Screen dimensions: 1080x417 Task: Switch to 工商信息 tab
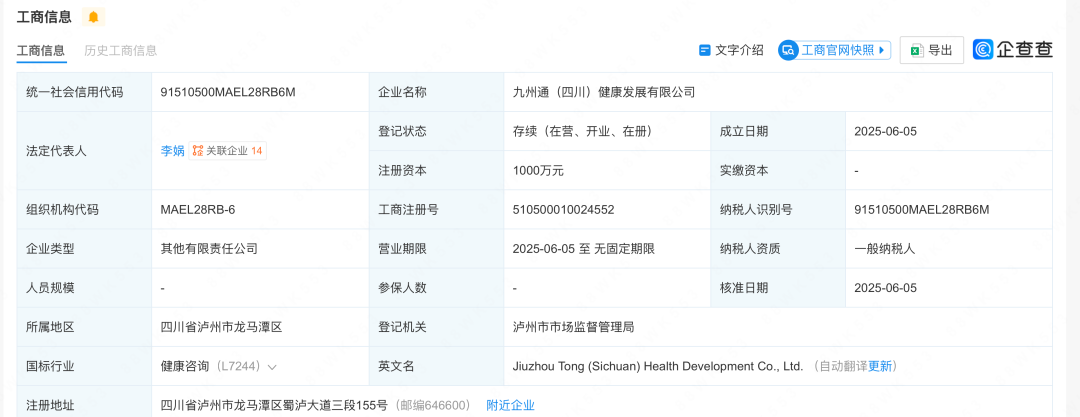41,50
